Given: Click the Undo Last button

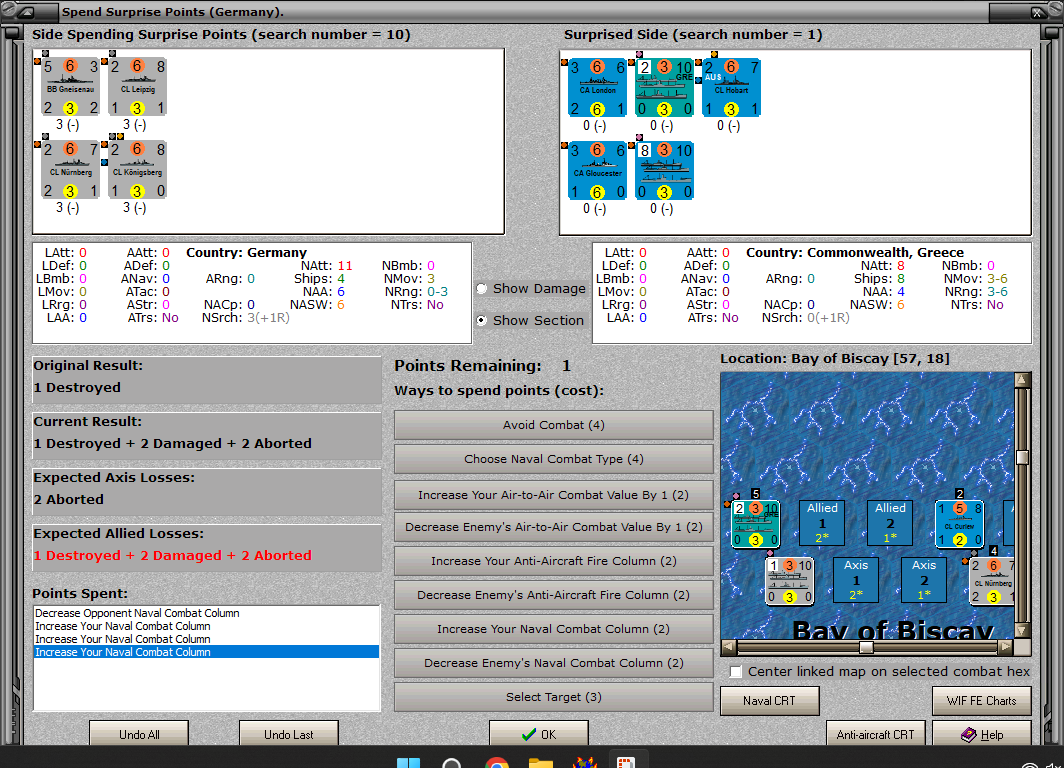Looking at the screenshot, I should [288, 734].
